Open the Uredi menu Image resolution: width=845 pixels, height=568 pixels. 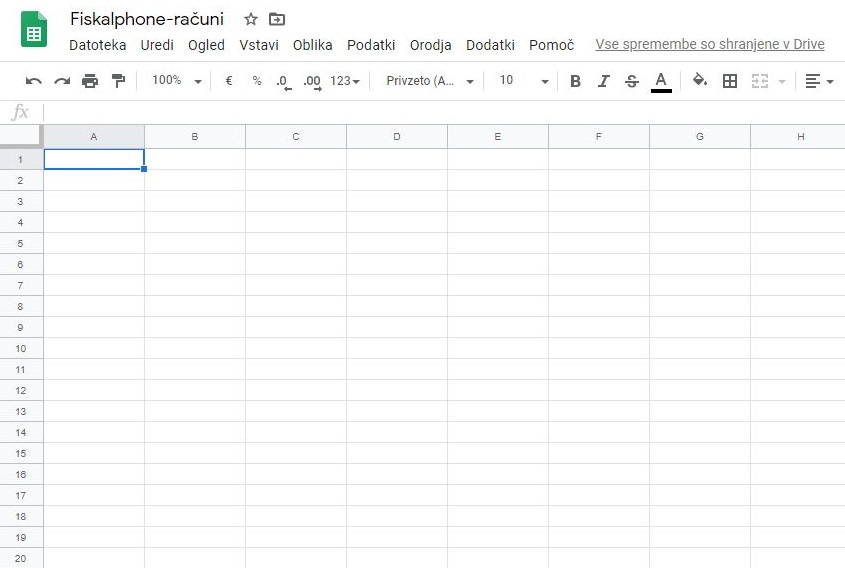tap(157, 45)
